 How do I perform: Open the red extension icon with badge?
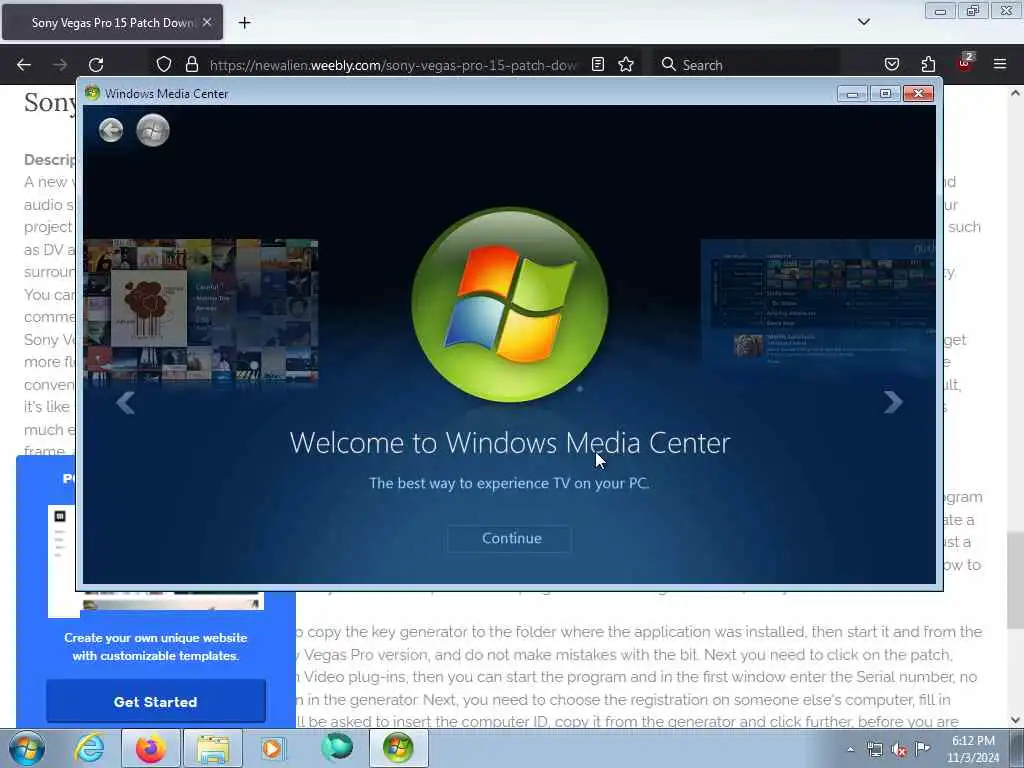tap(965, 63)
